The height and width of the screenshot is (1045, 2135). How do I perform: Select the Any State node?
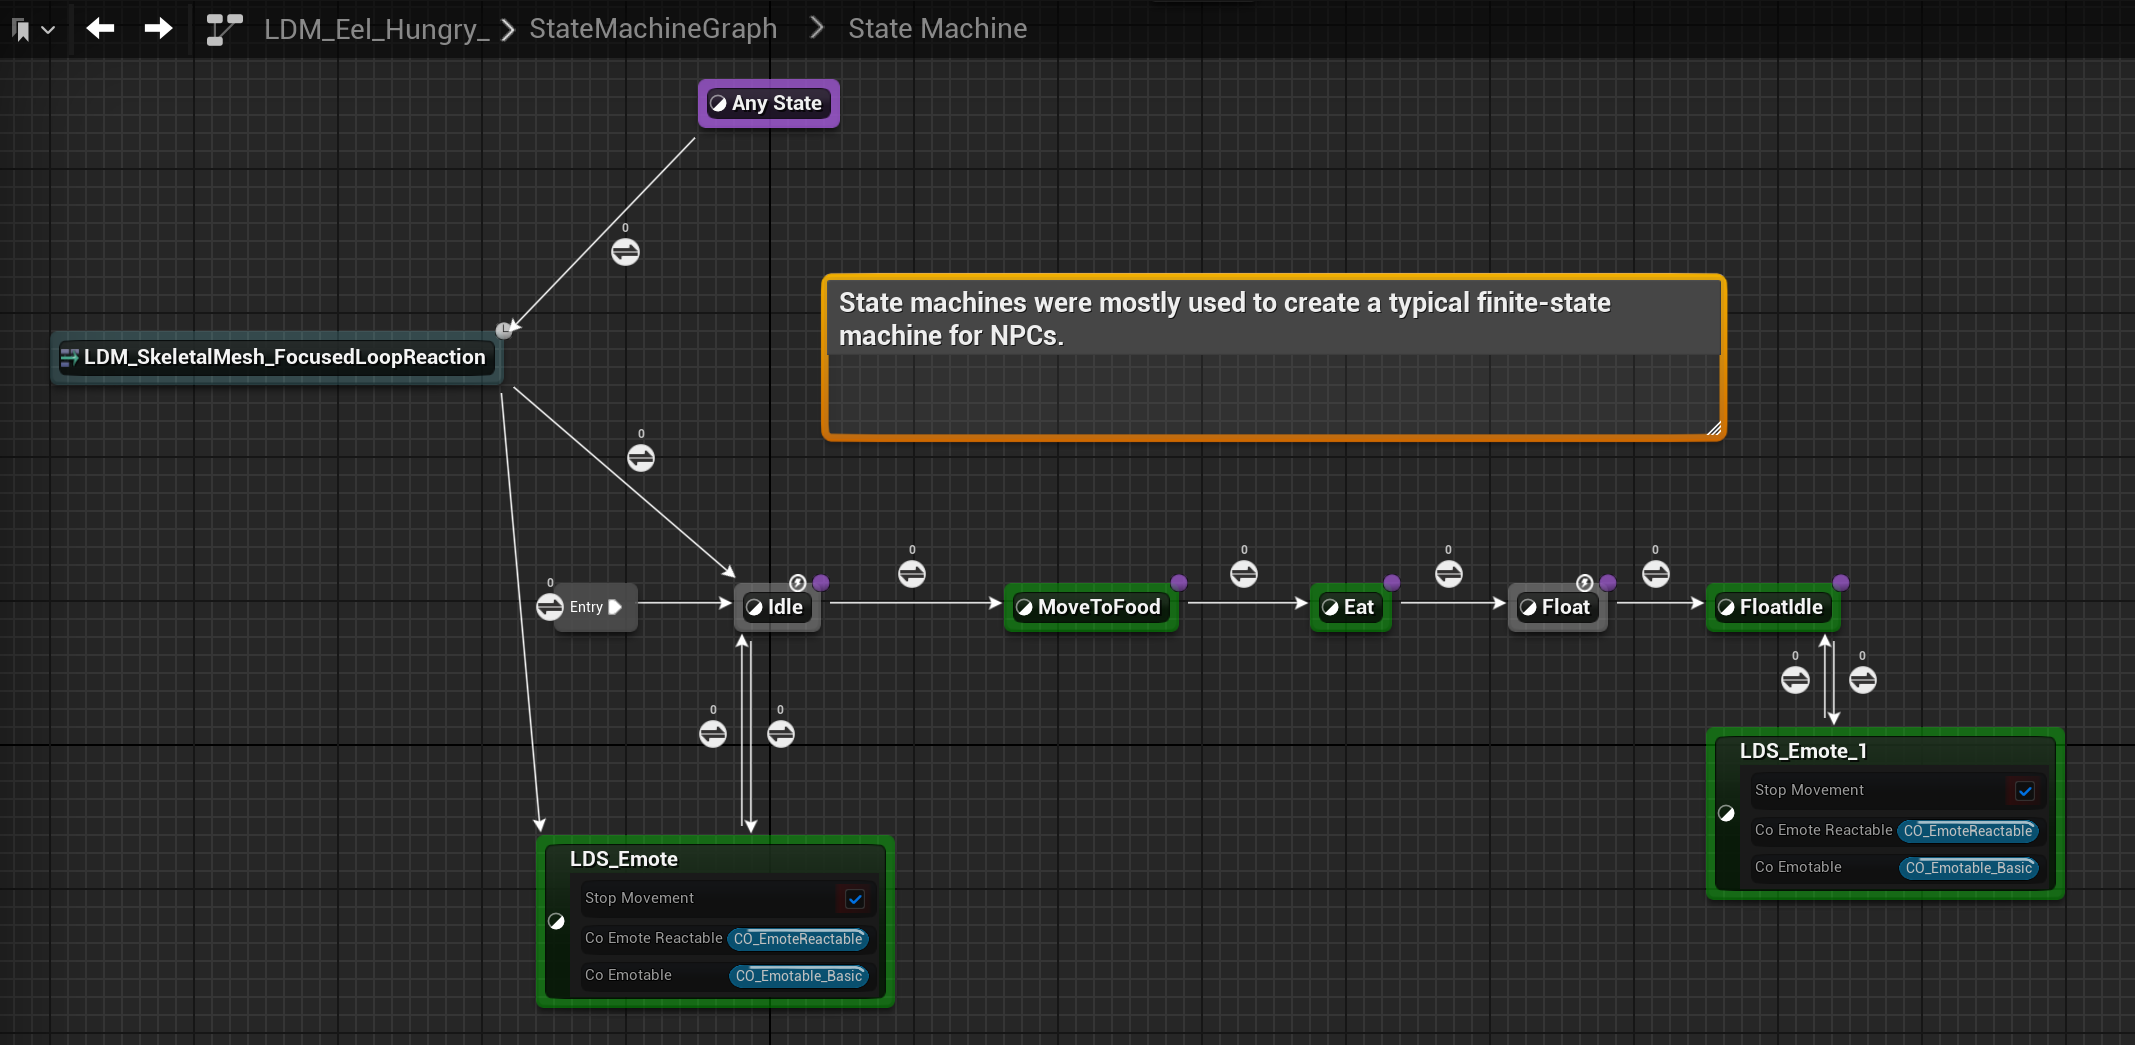click(x=768, y=103)
